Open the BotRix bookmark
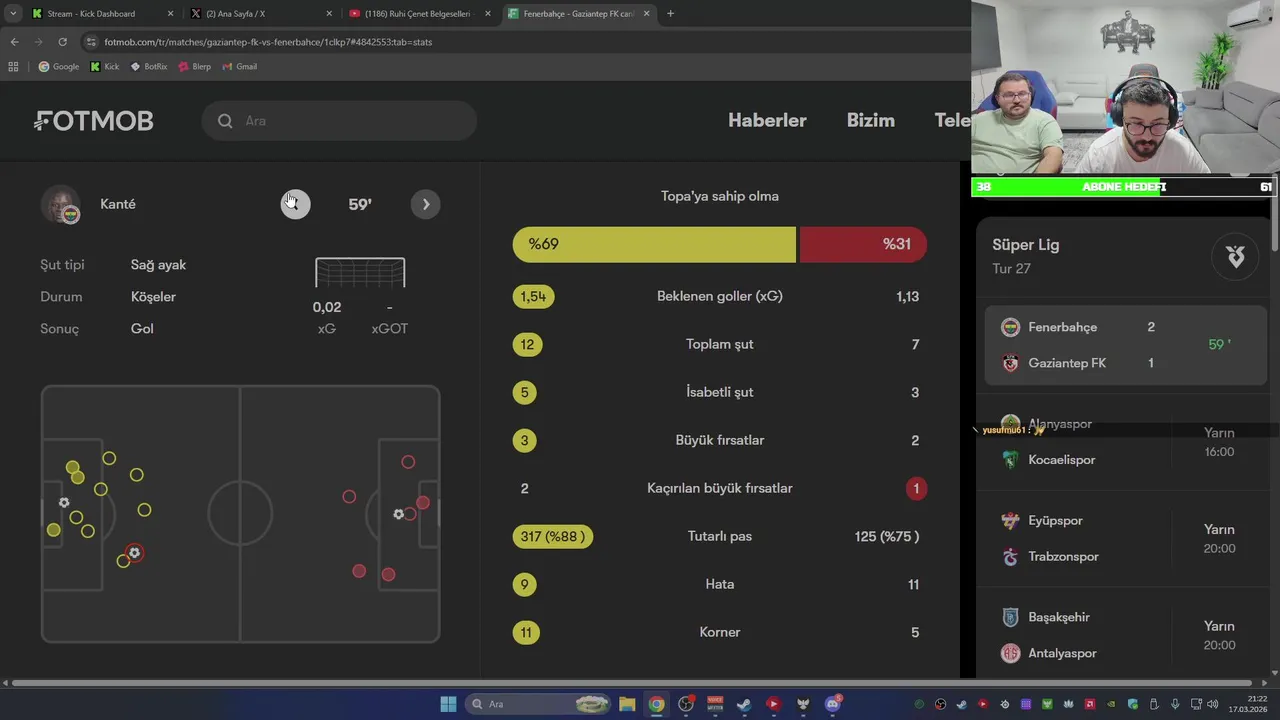This screenshot has height=720, width=1280. tap(148, 67)
